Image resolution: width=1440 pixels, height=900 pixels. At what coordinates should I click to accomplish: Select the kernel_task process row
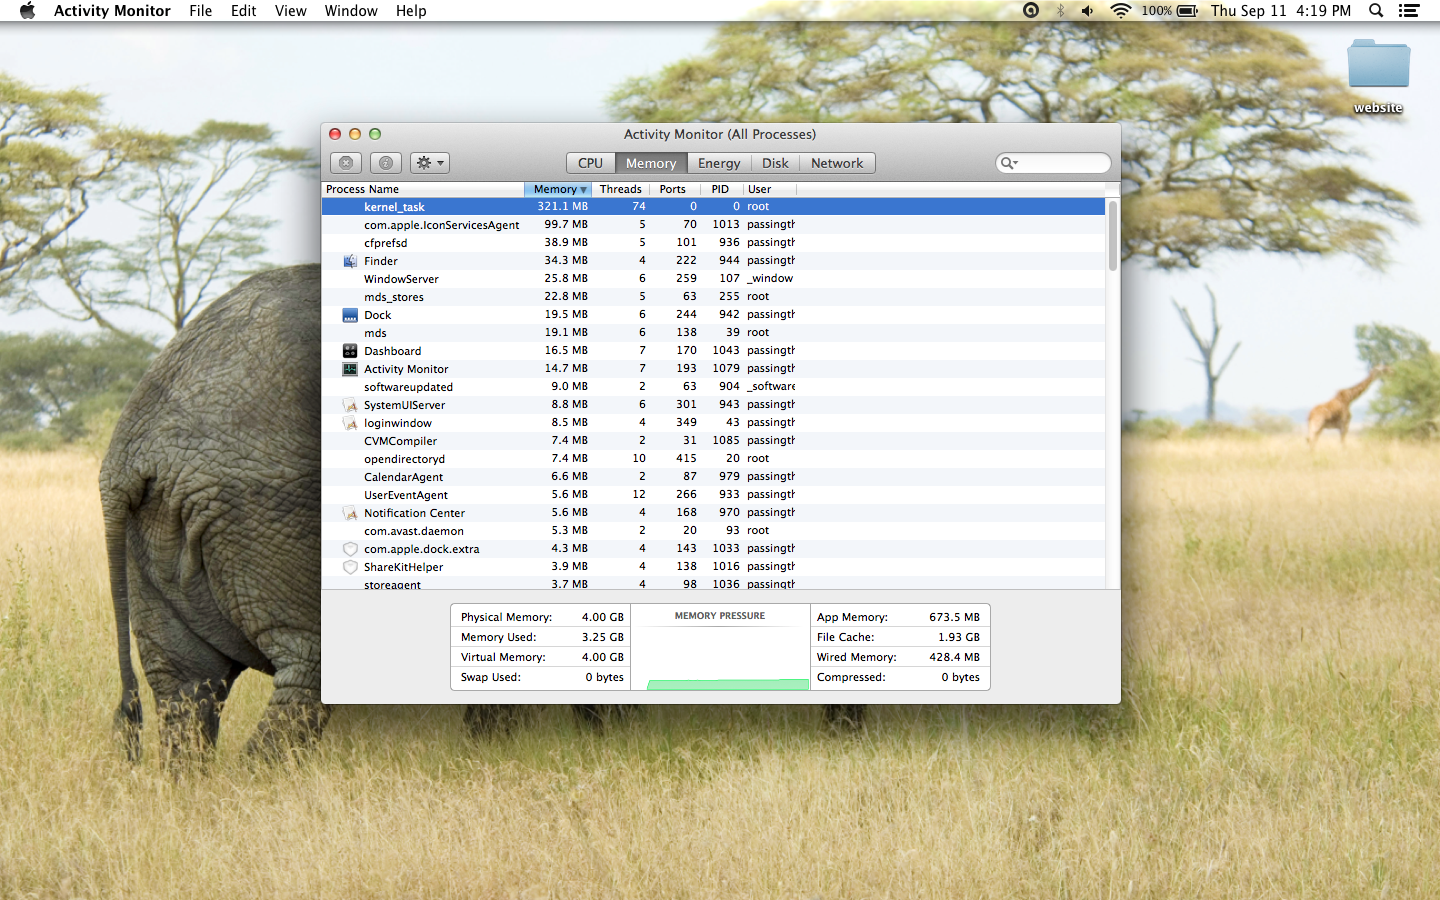713,207
